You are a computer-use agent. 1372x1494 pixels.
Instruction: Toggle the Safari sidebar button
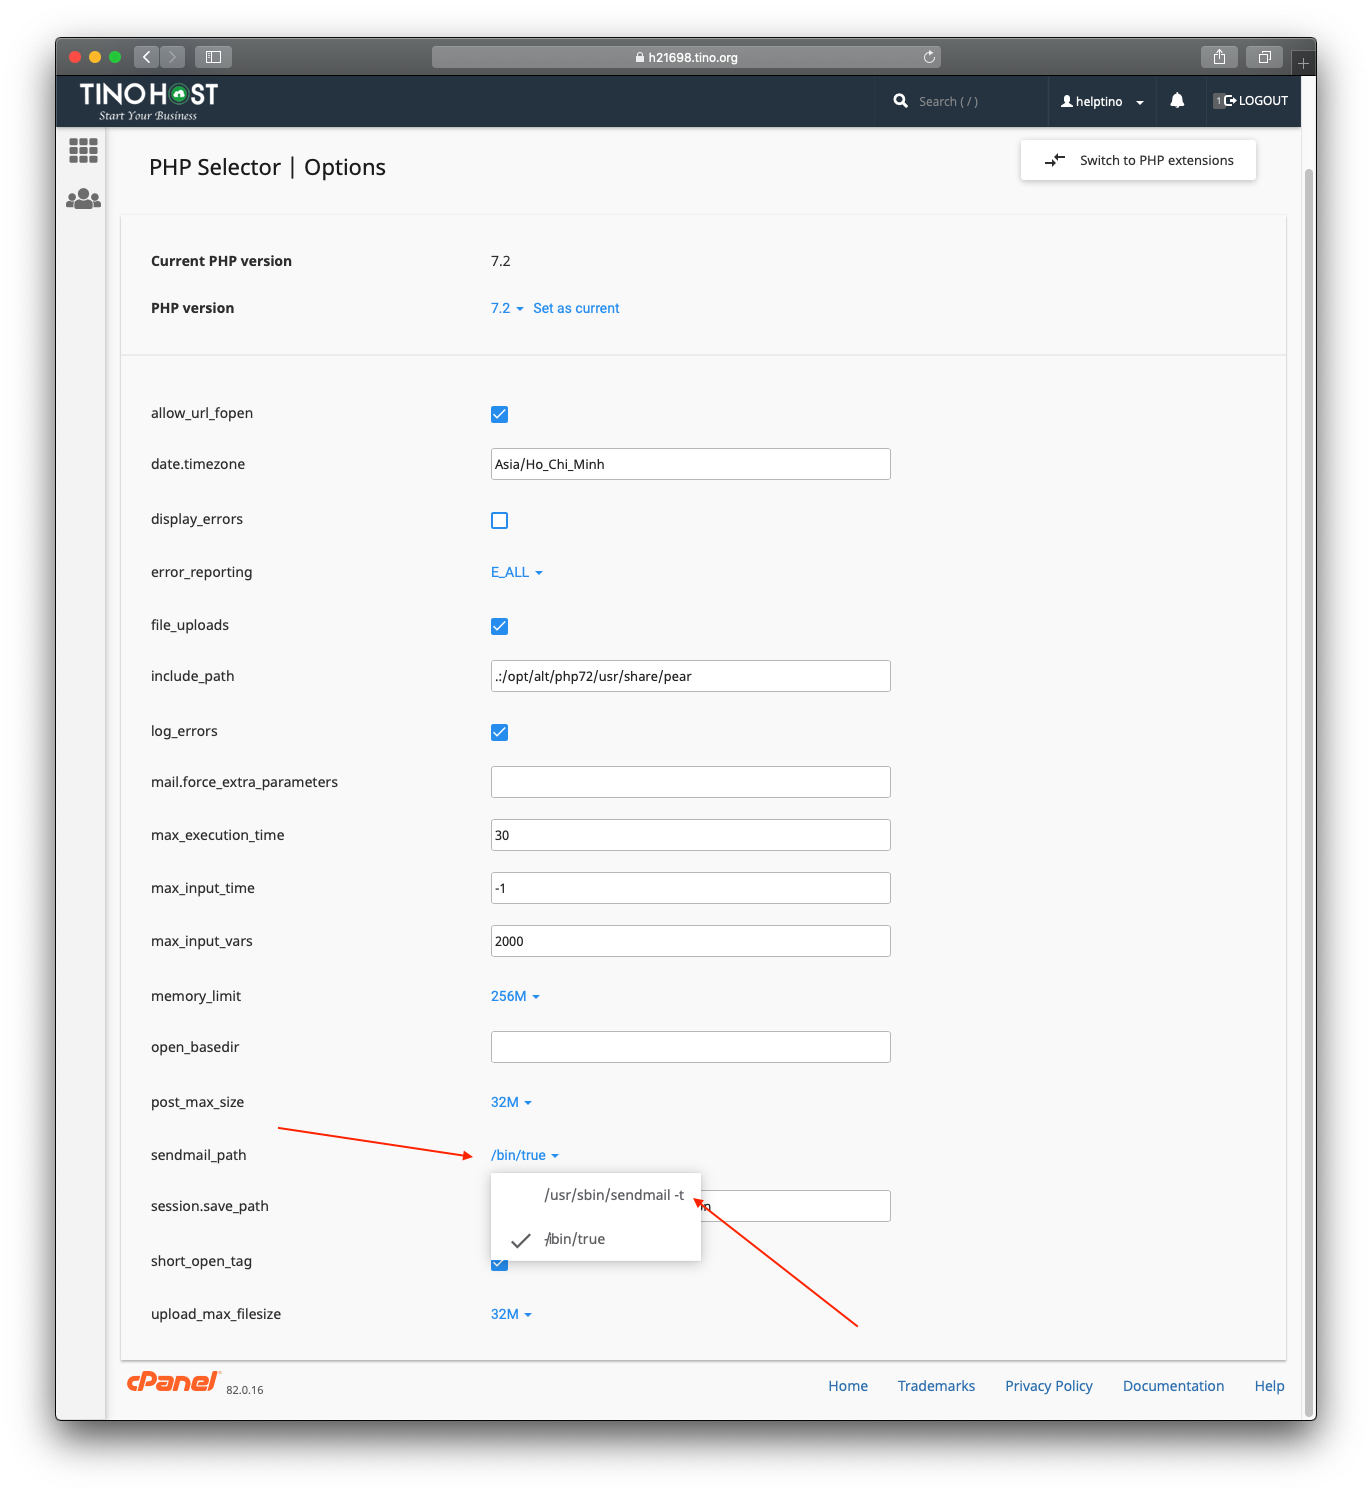213,57
